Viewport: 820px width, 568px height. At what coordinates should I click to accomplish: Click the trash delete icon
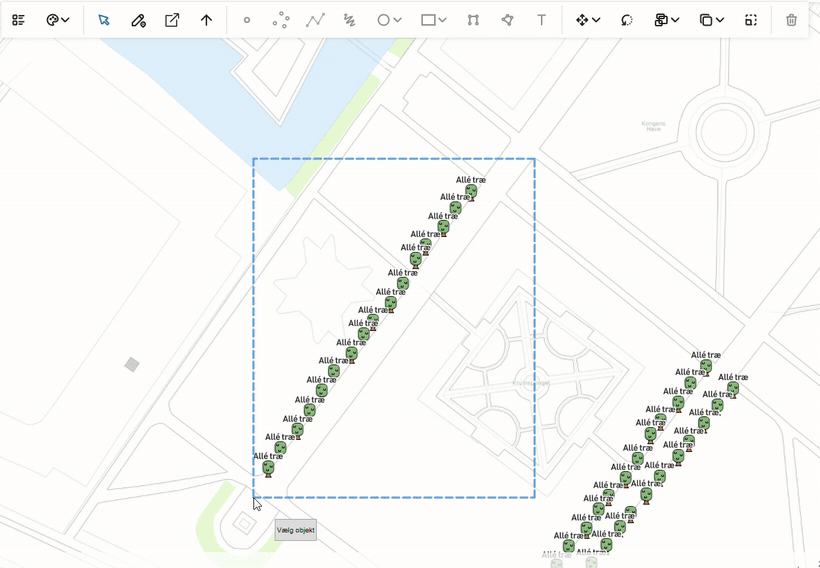coord(791,20)
